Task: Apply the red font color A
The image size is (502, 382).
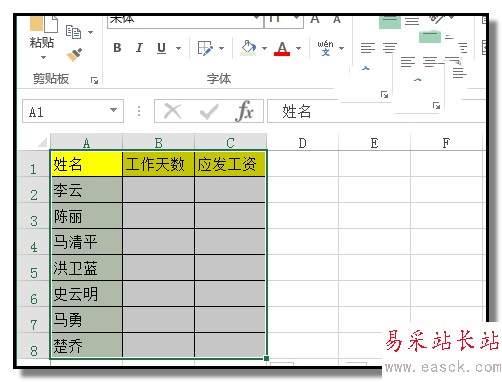Action: (282, 48)
